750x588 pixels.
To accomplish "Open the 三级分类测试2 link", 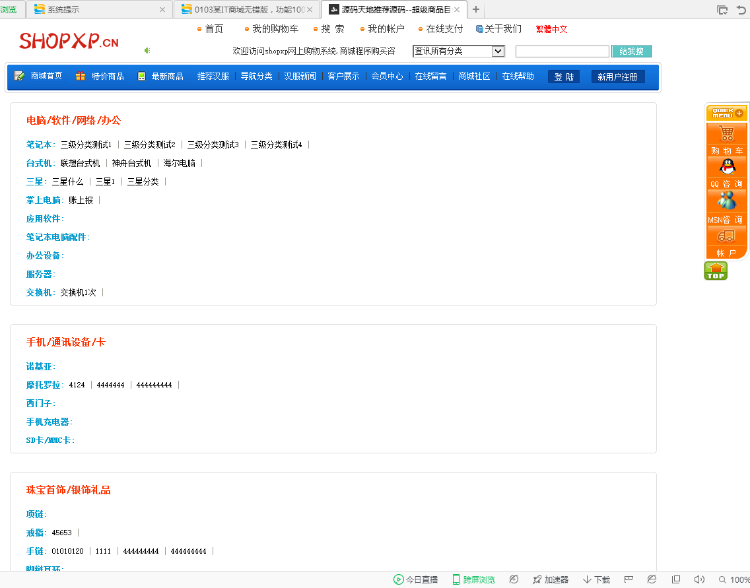I will click(150, 144).
